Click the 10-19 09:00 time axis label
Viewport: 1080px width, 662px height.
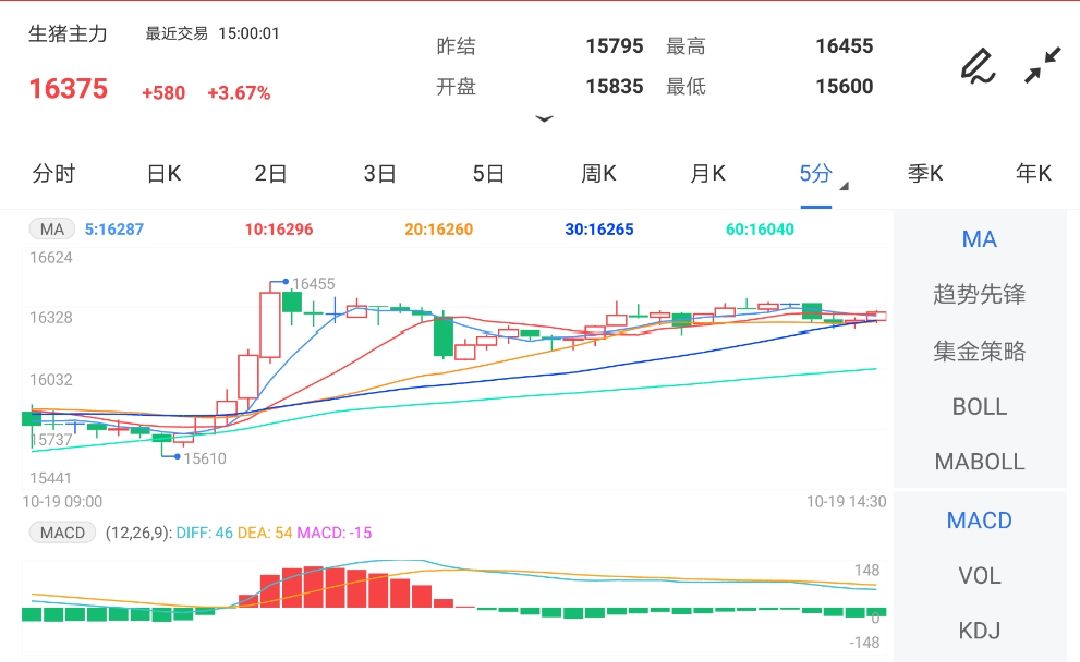pos(62,501)
